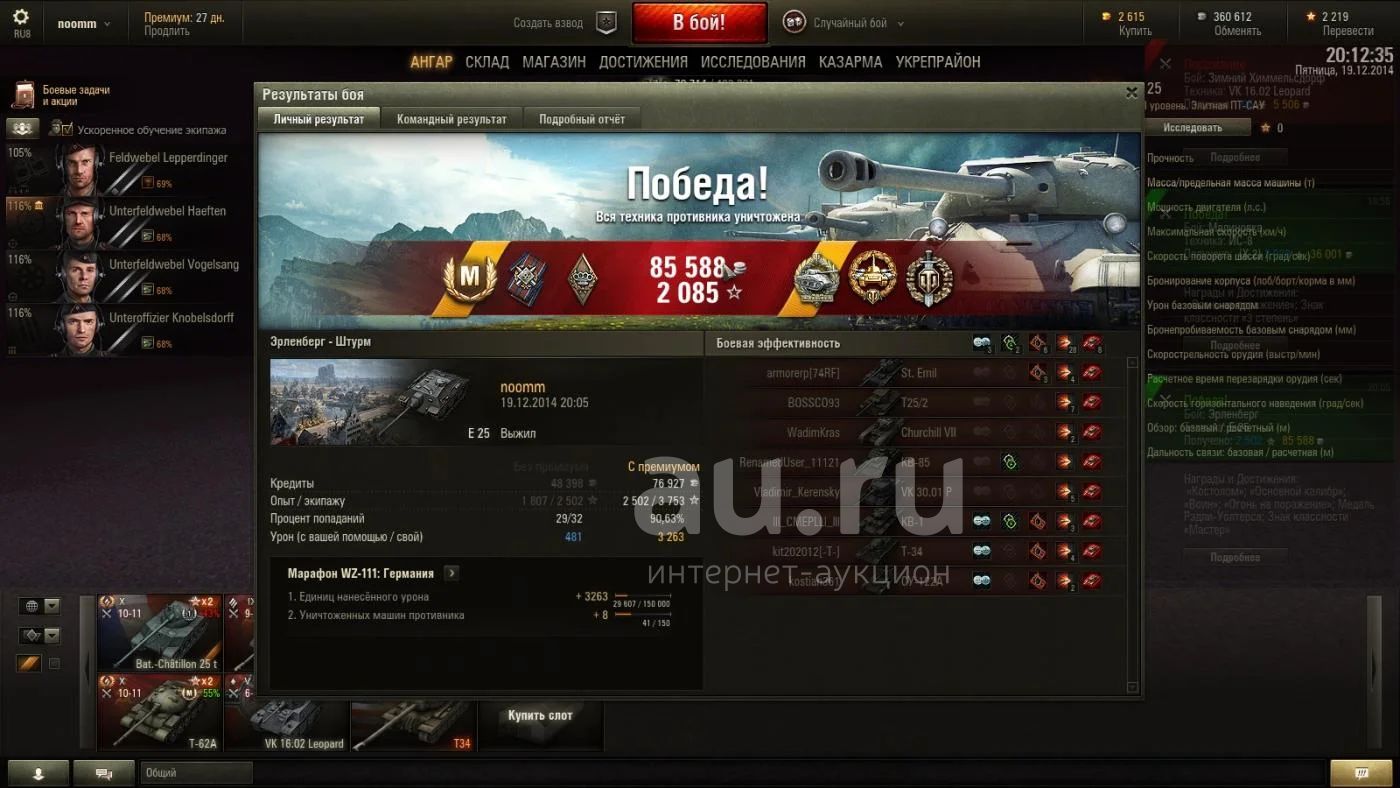The image size is (1400, 788).
Task: Click the red Battle button
Action: tap(699, 23)
